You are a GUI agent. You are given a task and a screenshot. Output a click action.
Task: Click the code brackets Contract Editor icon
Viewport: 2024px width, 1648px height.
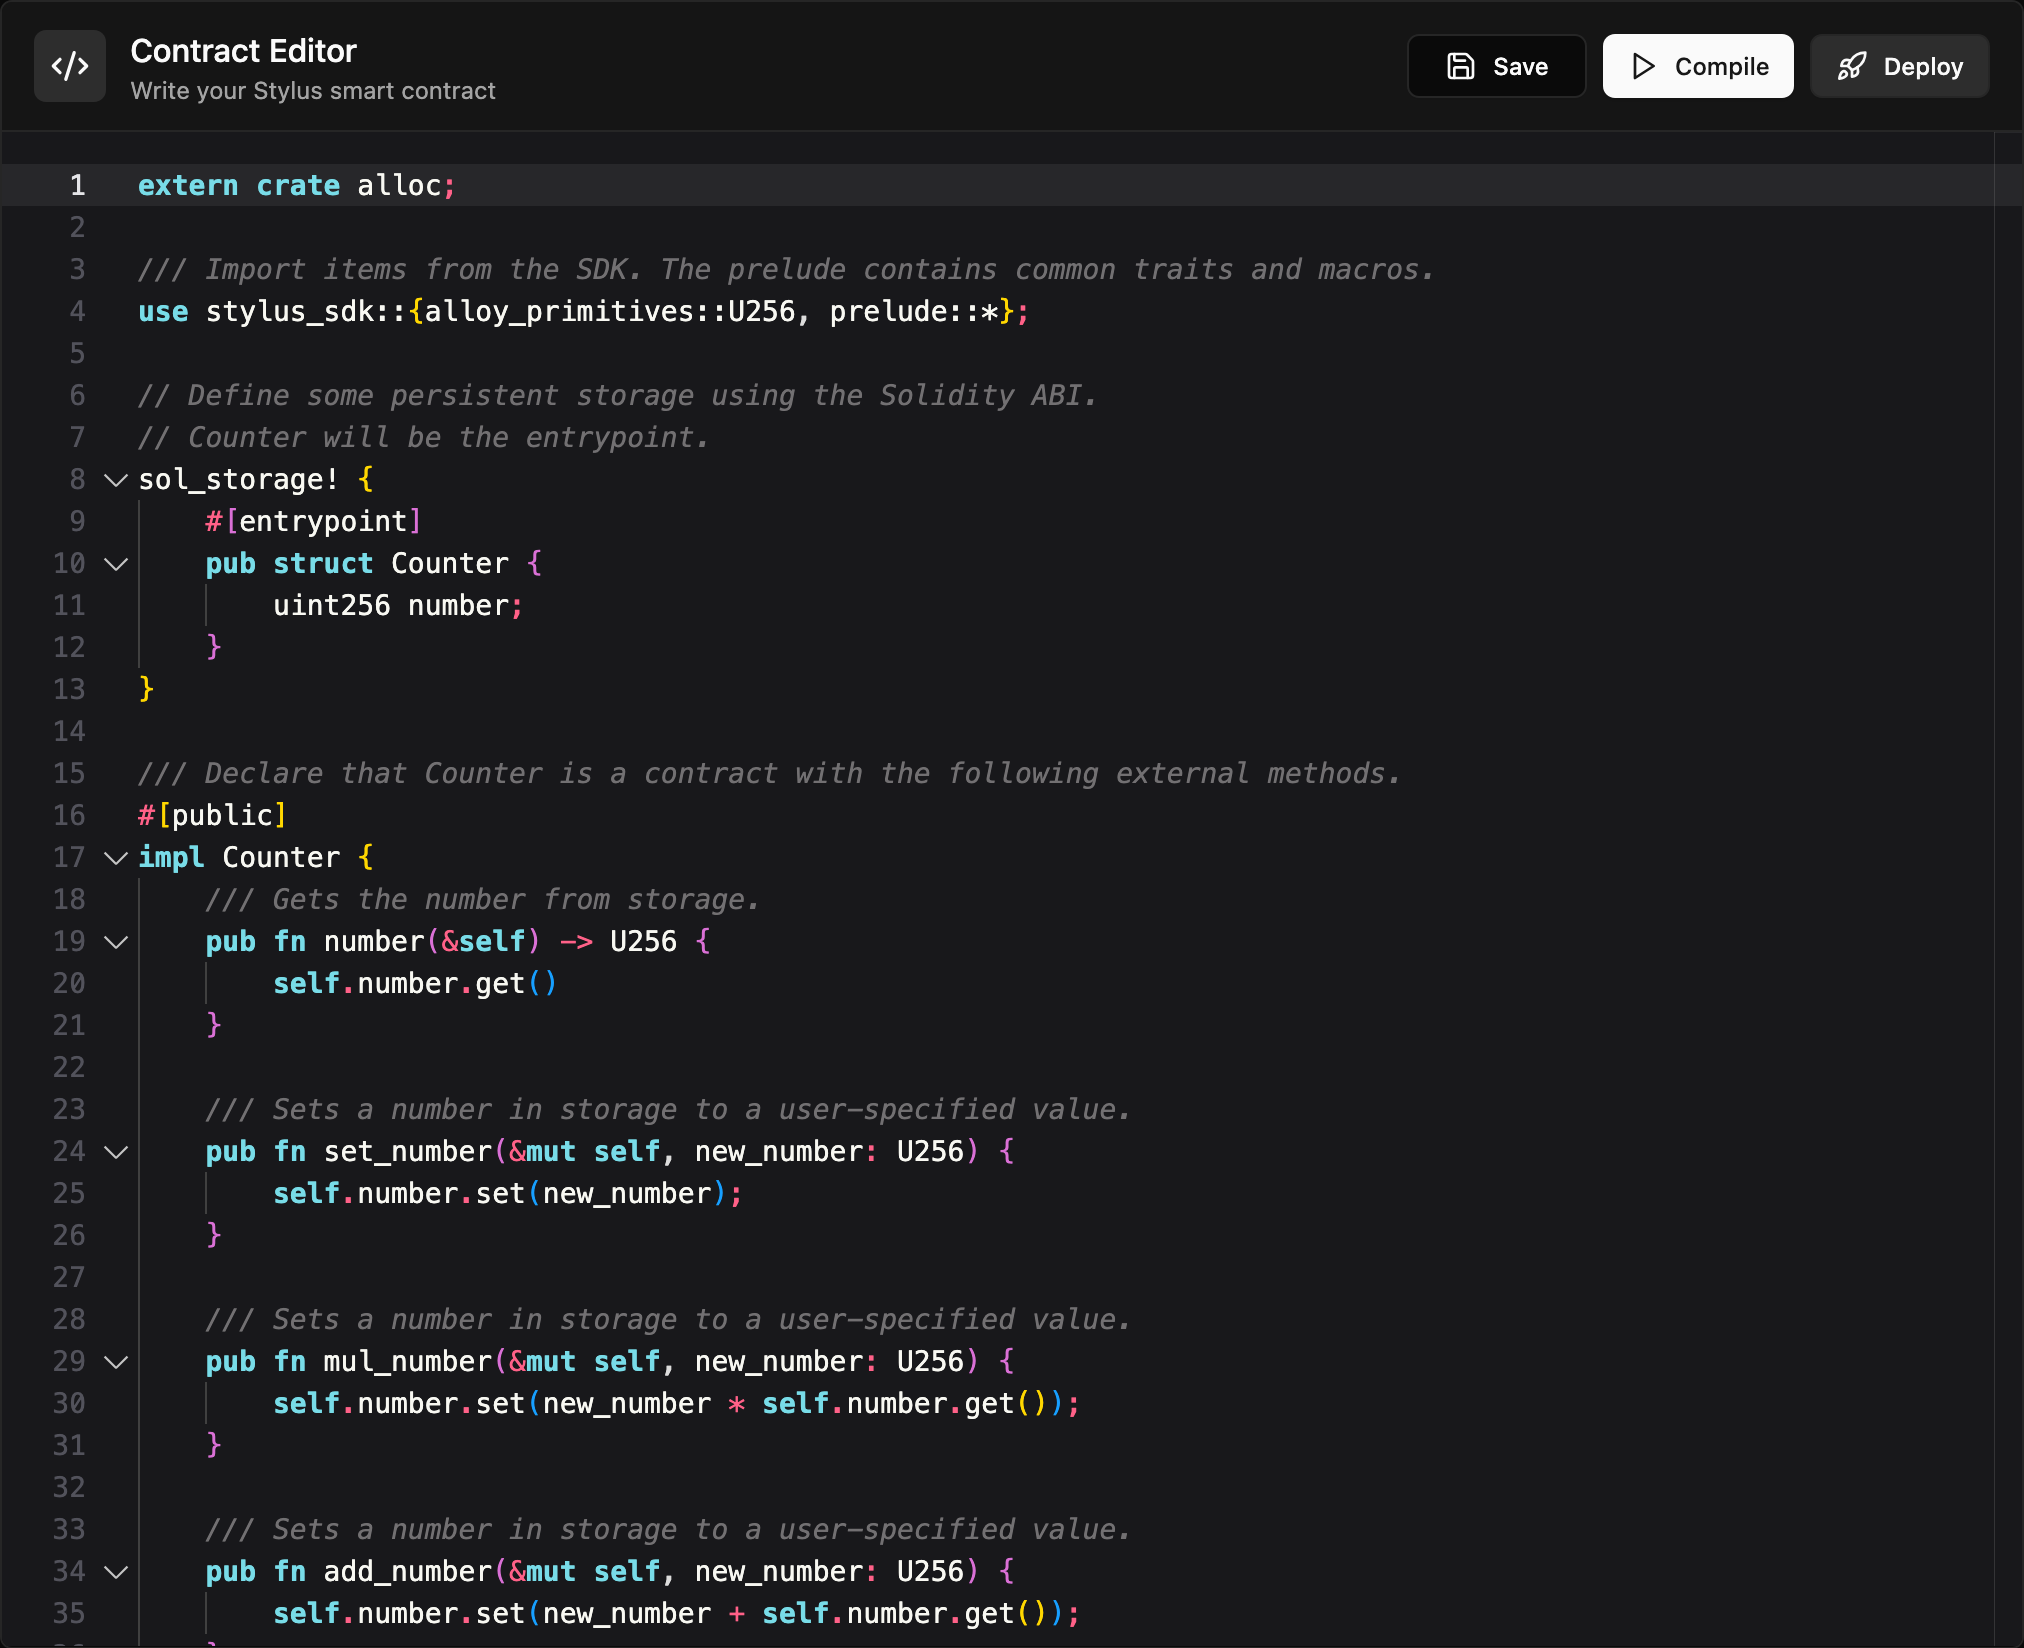tap(70, 66)
